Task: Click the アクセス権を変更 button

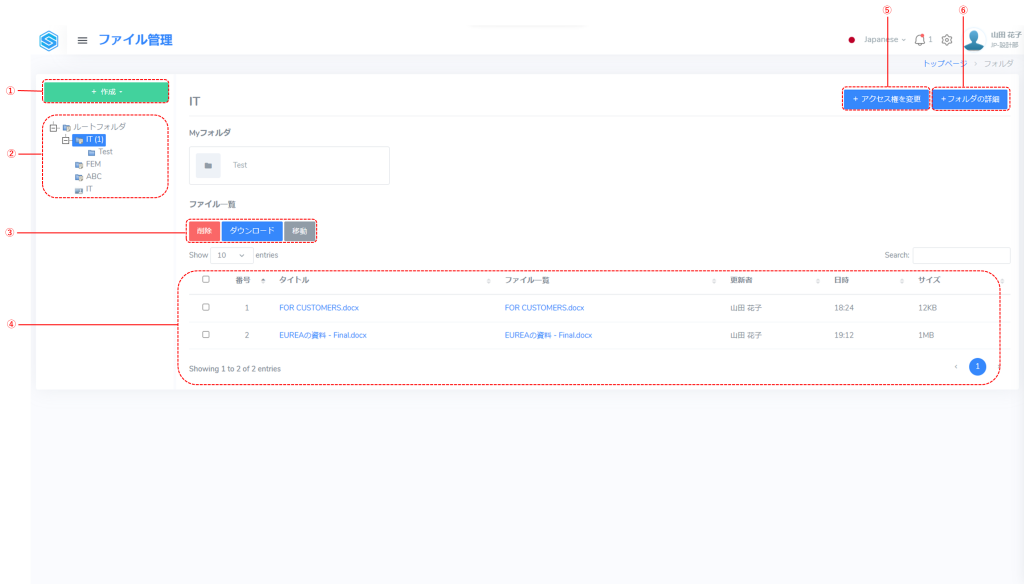Action: pos(886,99)
